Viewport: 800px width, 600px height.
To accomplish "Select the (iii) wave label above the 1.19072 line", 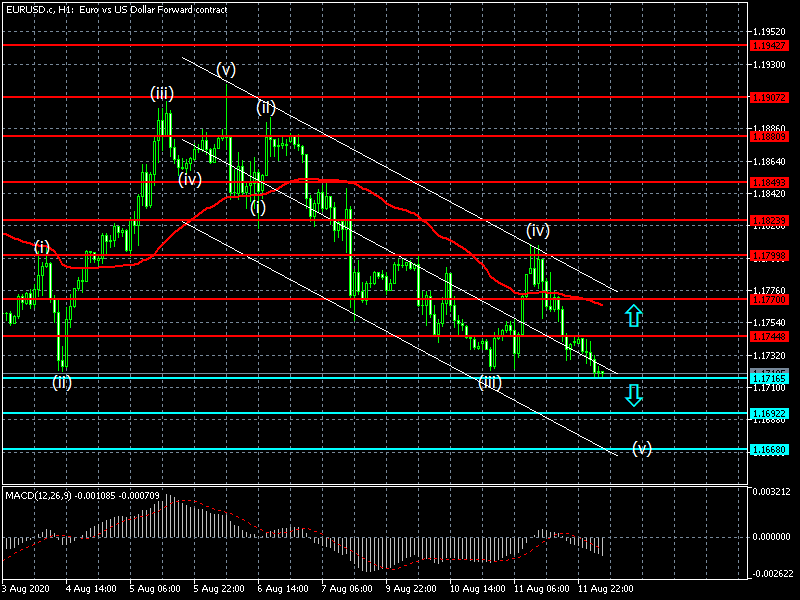I will (x=162, y=93).
